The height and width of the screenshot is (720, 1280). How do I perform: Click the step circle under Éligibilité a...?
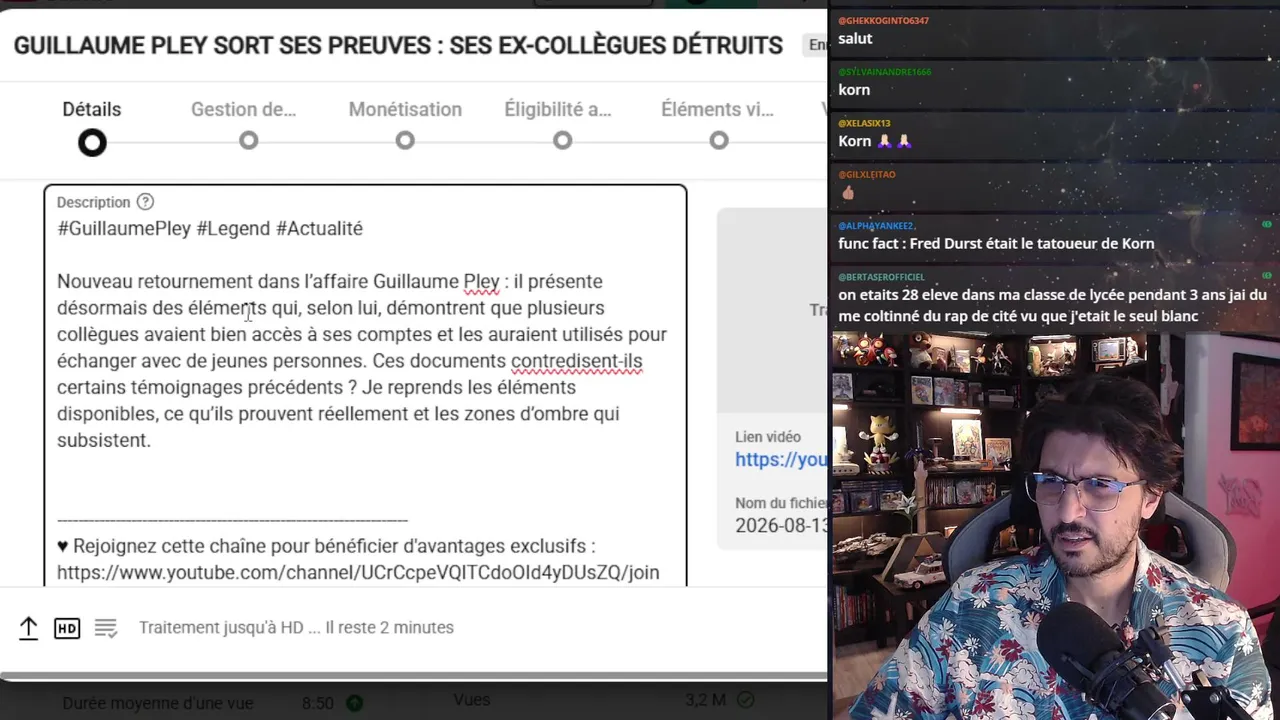(563, 141)
